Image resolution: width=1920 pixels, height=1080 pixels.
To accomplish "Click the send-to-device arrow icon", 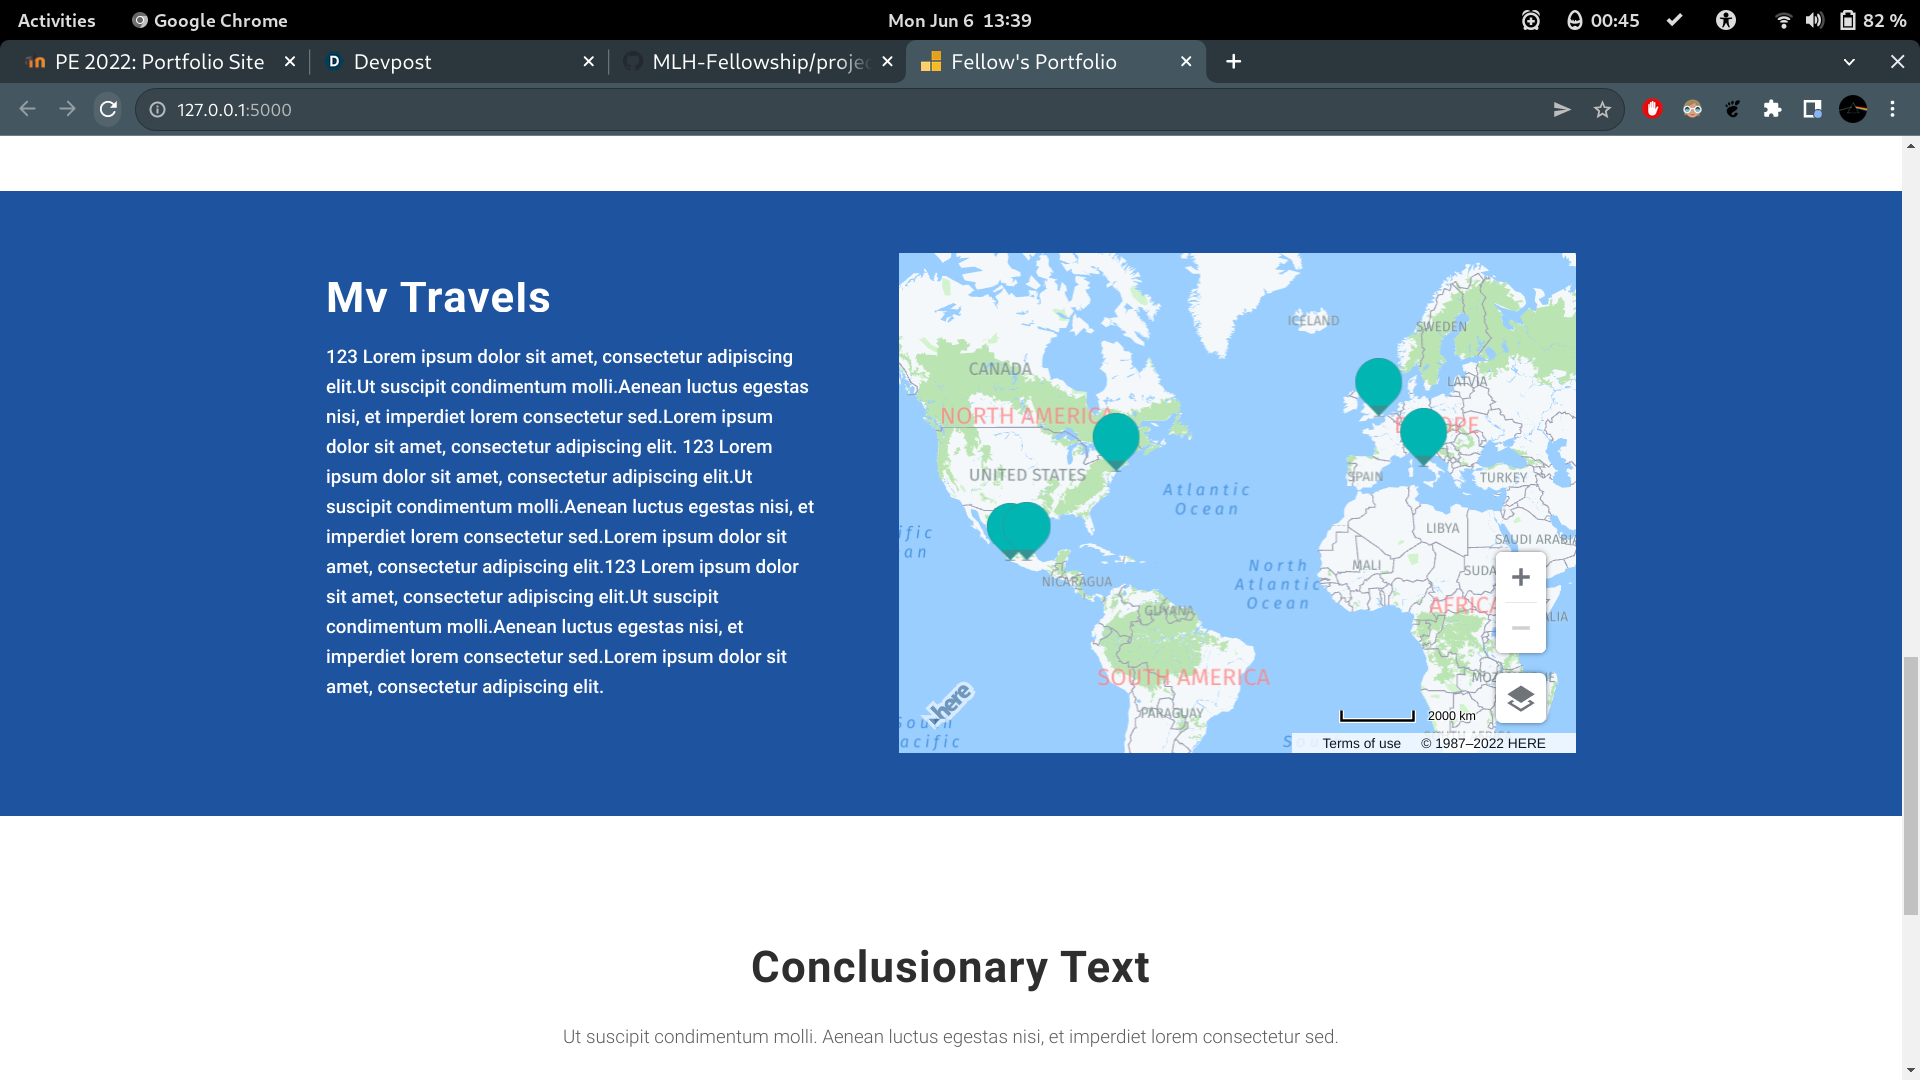I will 1562,110.
